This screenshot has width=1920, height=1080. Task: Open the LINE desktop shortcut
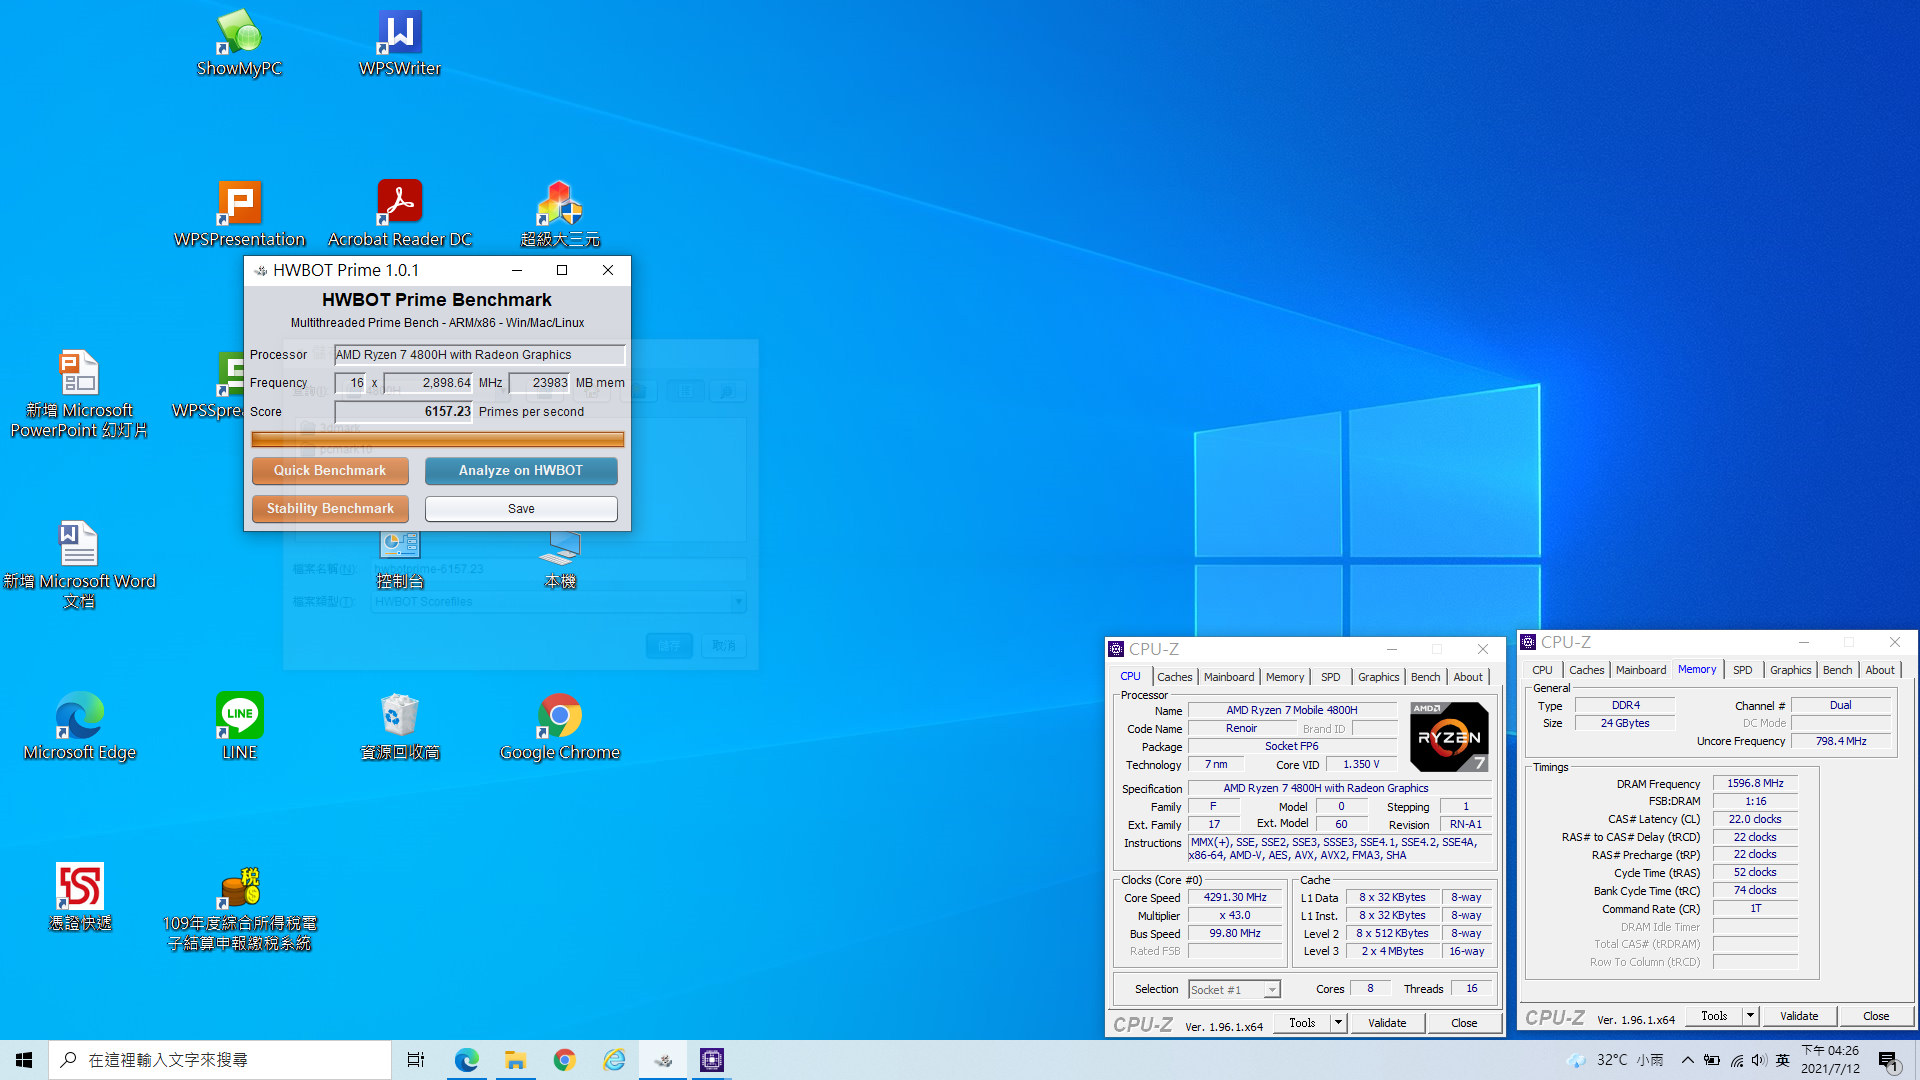(x=239, y=727)
